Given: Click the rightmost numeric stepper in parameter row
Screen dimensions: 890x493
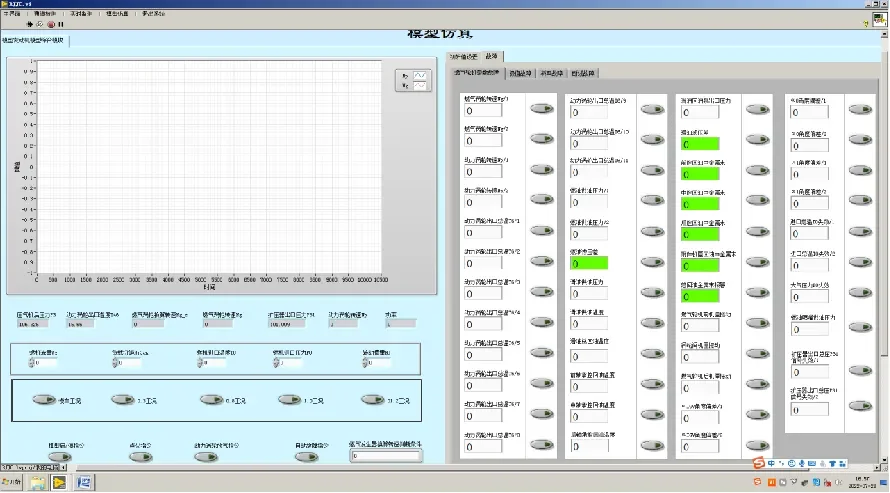Looking at the screenshot, I should [x=364, y=363].
